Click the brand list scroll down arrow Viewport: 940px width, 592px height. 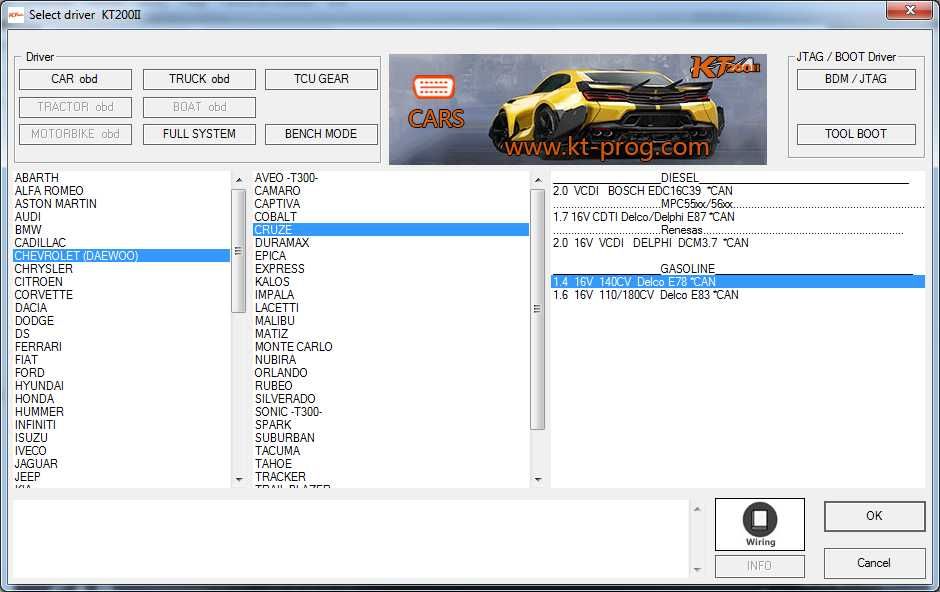tap(239, 479)
